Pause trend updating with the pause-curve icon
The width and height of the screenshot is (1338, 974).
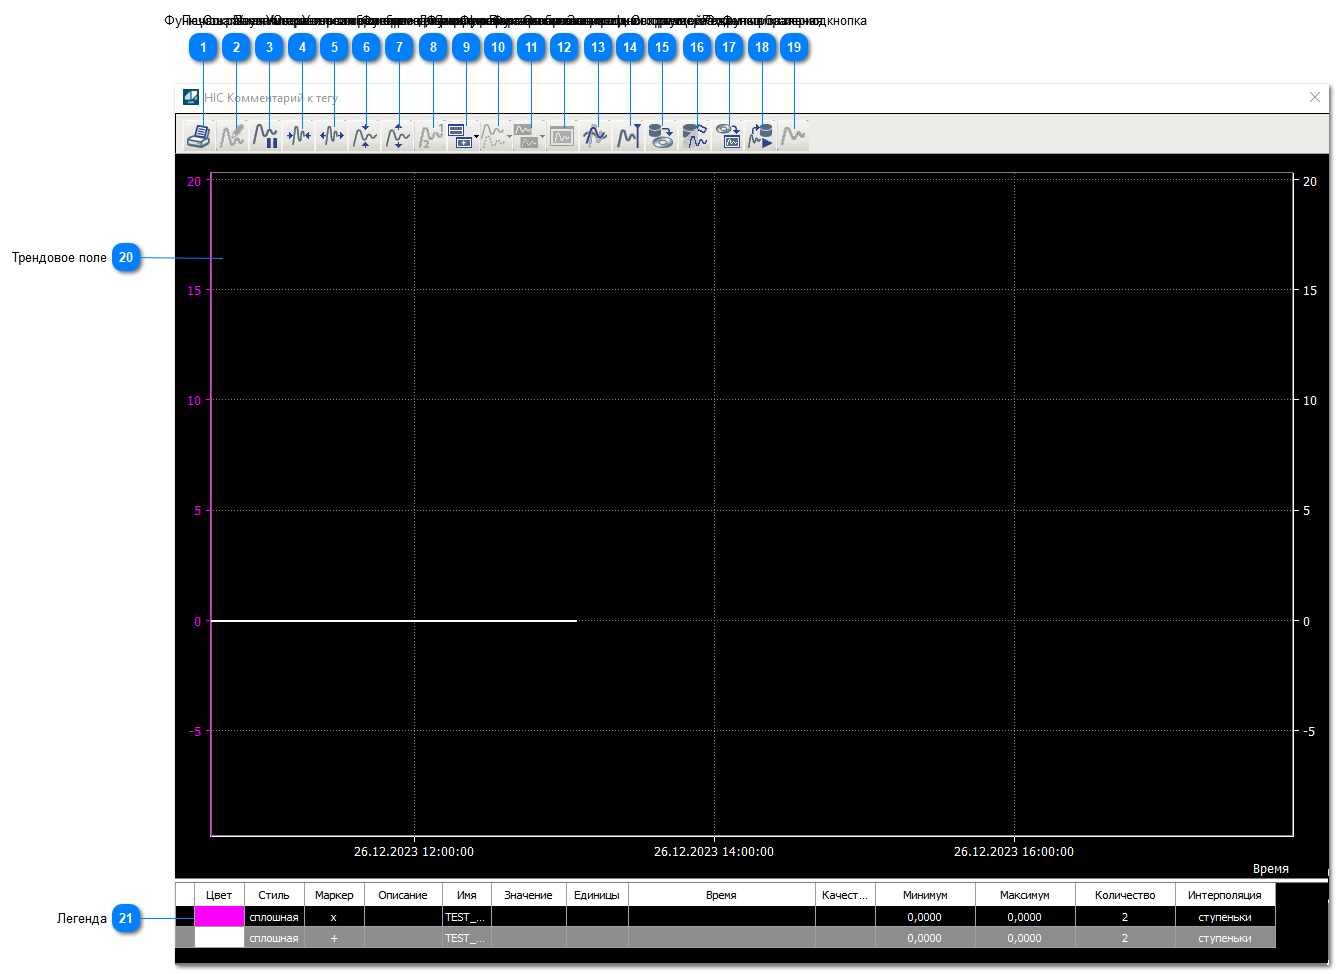265,136
